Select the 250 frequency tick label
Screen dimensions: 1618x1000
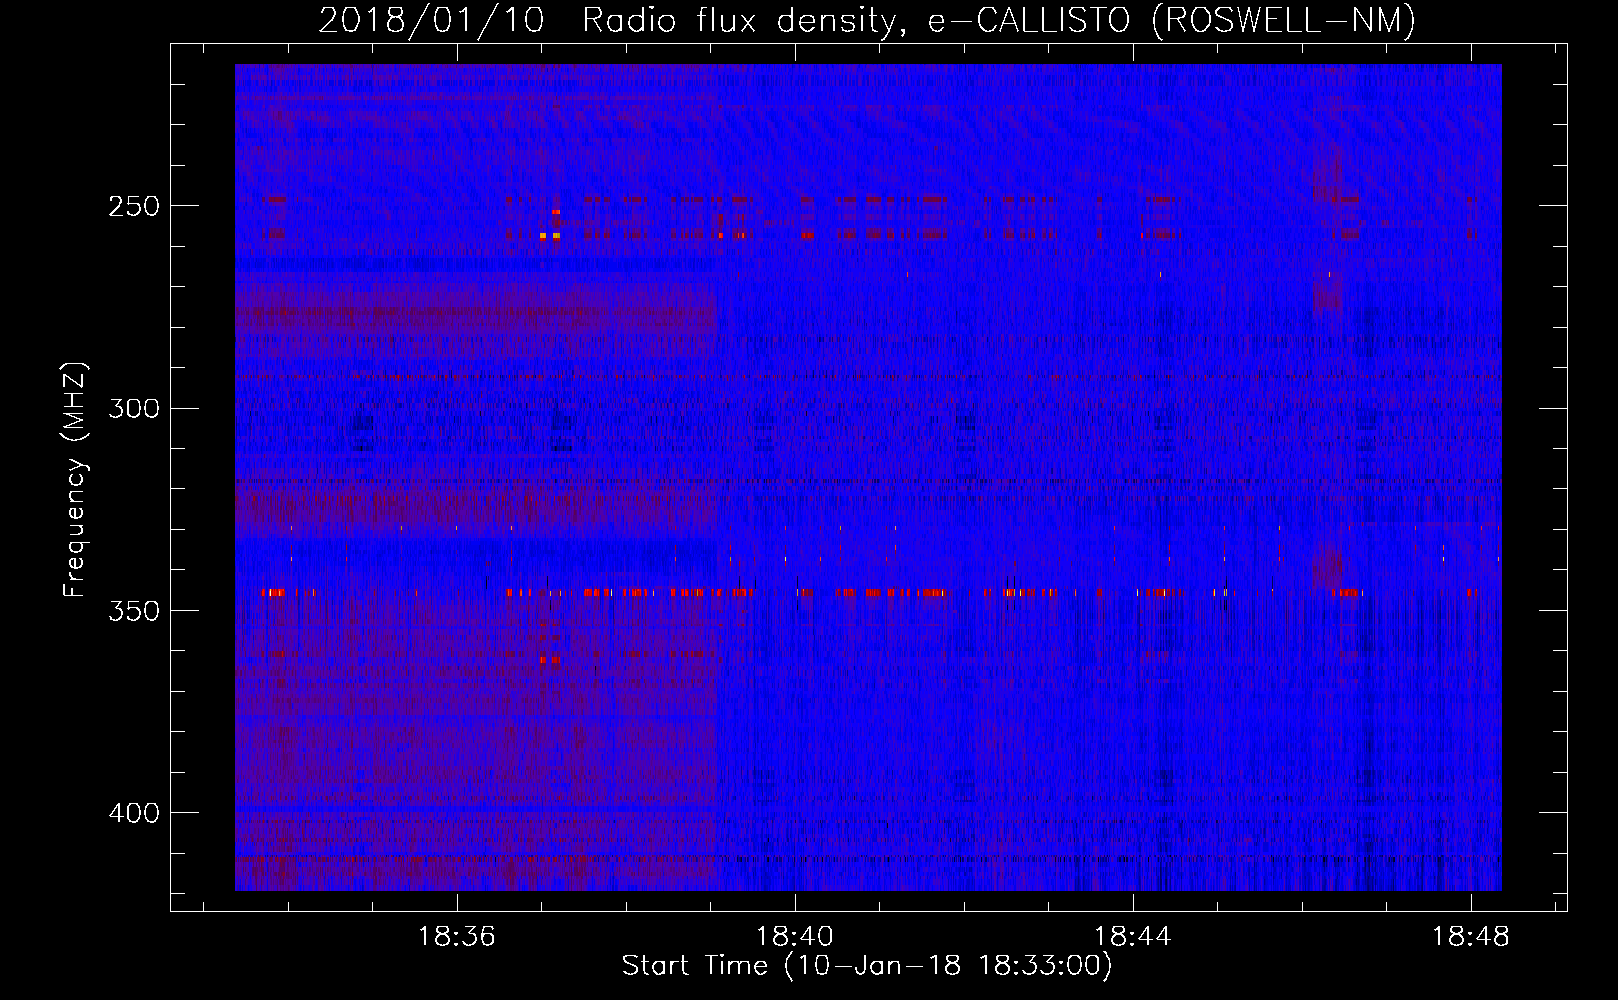tap(134, 206)
